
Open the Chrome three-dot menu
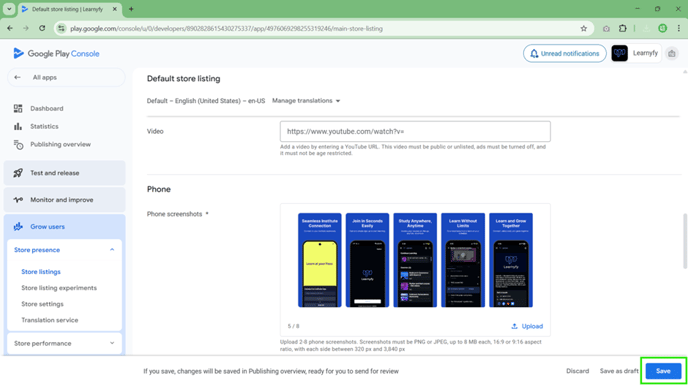[679, 29]
